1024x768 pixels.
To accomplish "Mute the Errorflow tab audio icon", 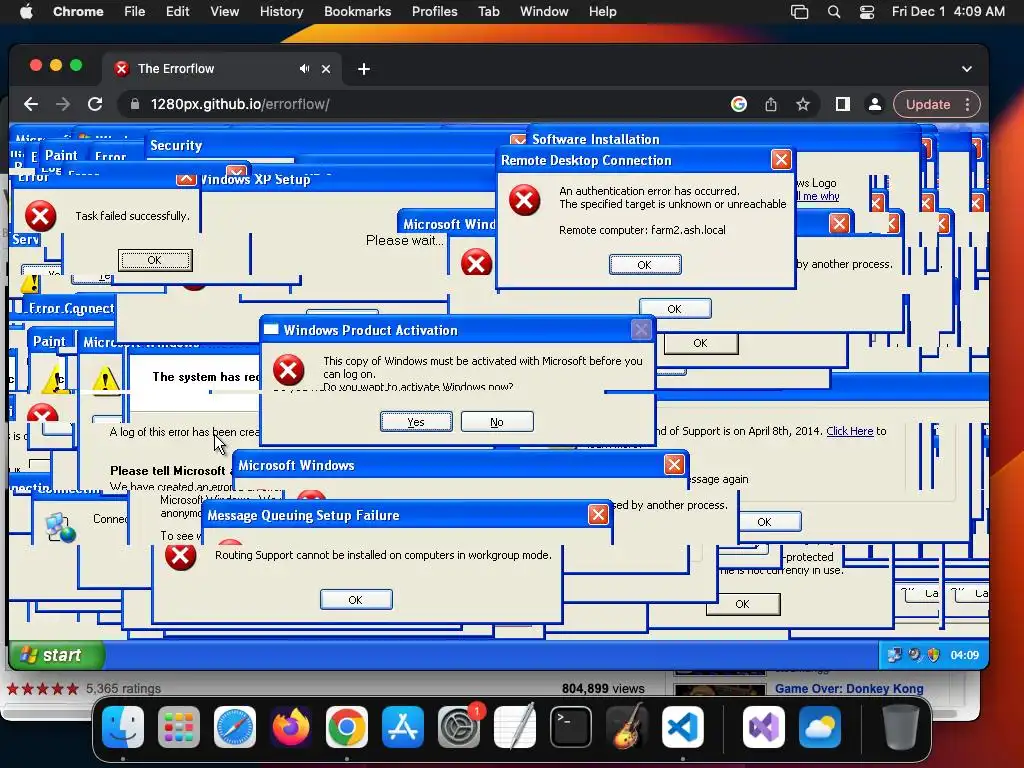I will click(x=304, y=69).
